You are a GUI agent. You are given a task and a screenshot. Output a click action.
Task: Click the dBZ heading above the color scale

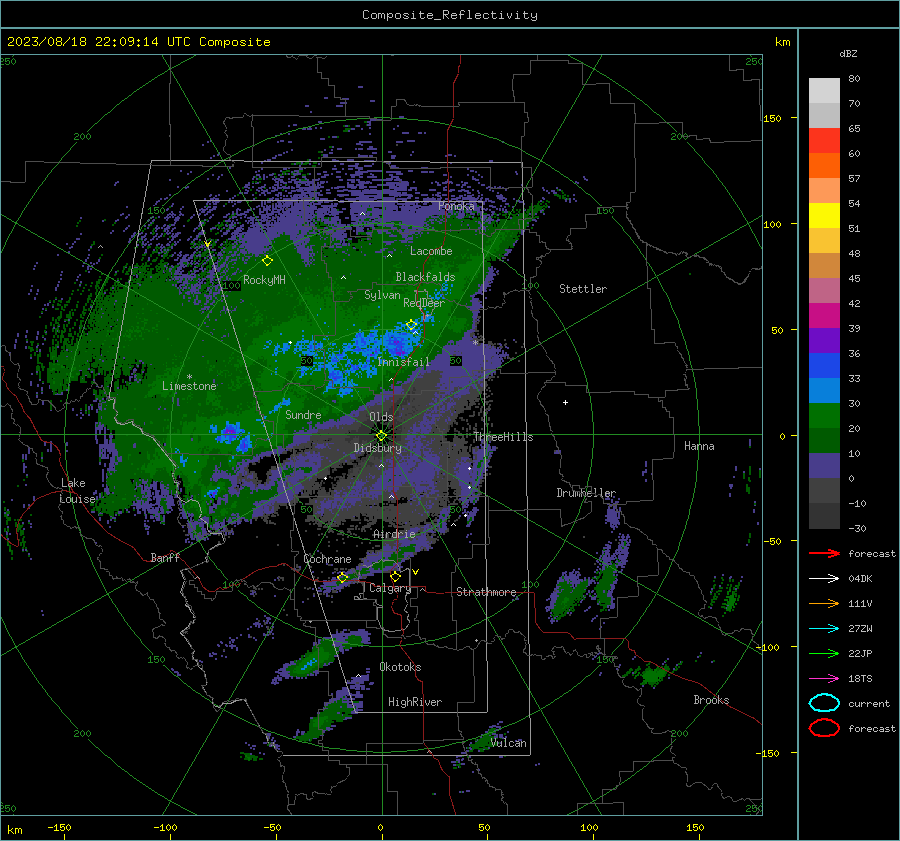pos(848,54)
